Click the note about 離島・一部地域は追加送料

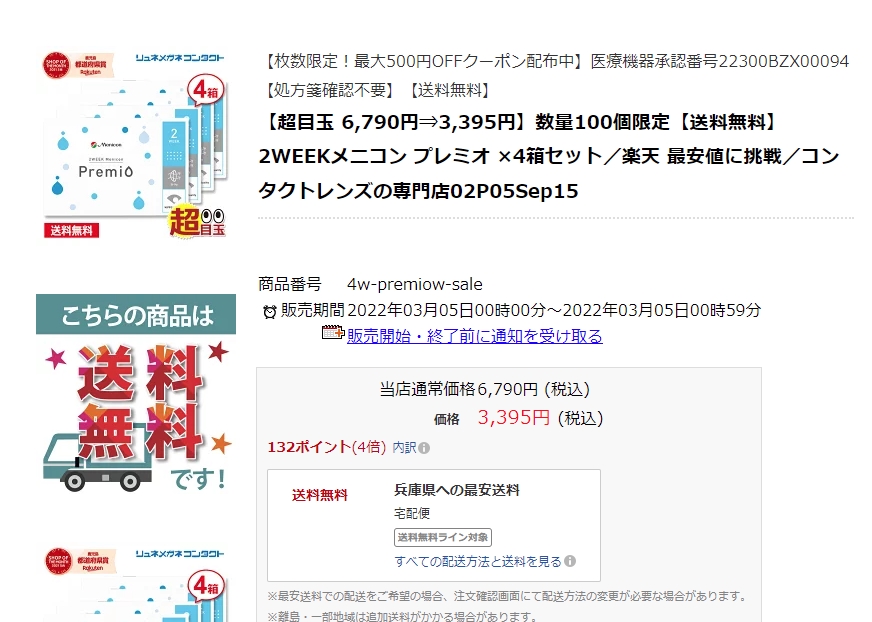[x=403, y=616]
